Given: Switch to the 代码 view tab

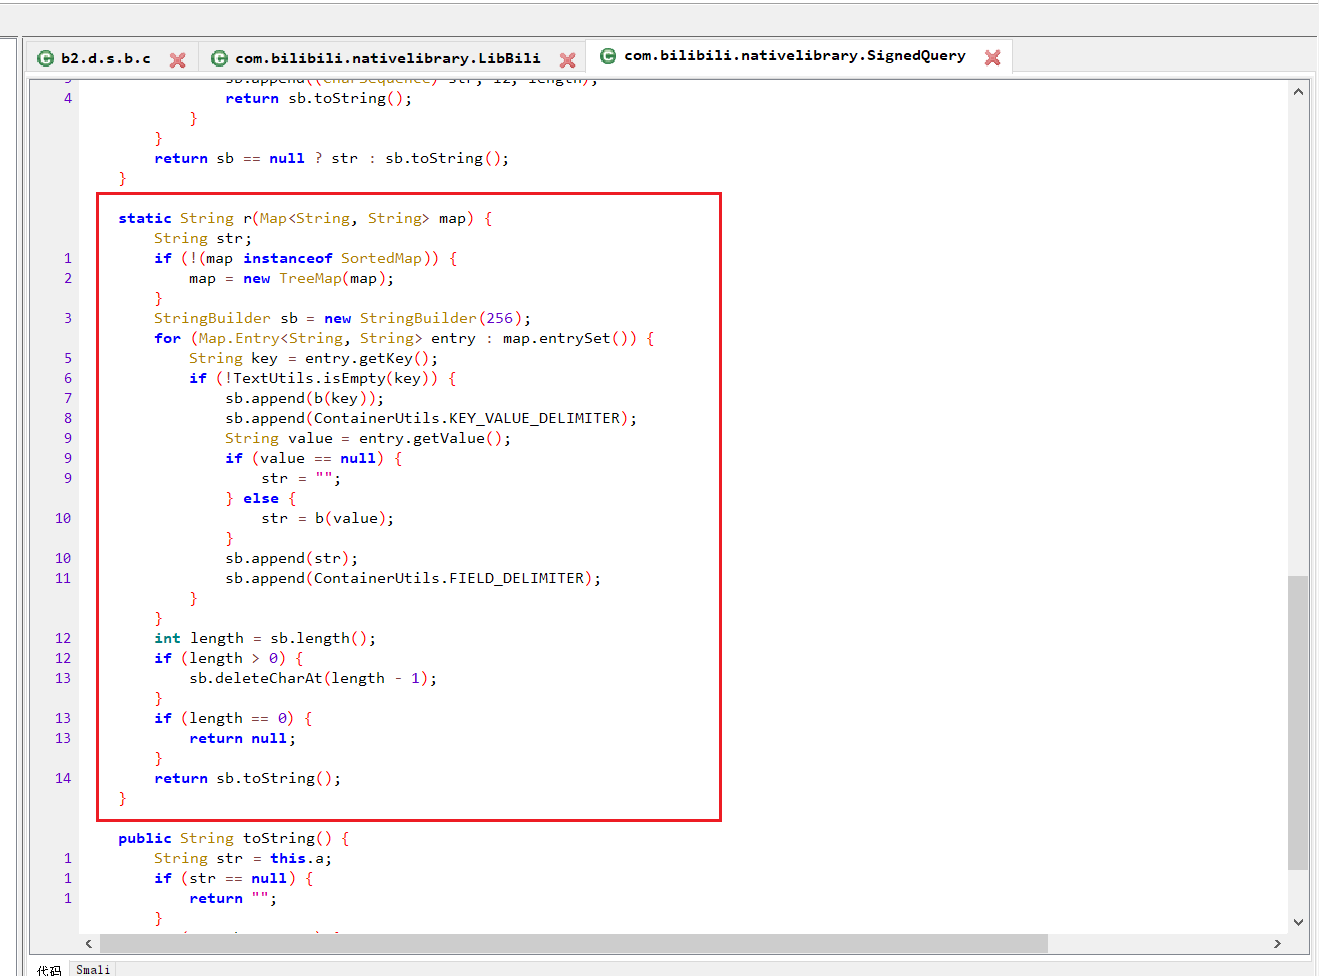Looking at the screenshot, I should coord(49,969).
